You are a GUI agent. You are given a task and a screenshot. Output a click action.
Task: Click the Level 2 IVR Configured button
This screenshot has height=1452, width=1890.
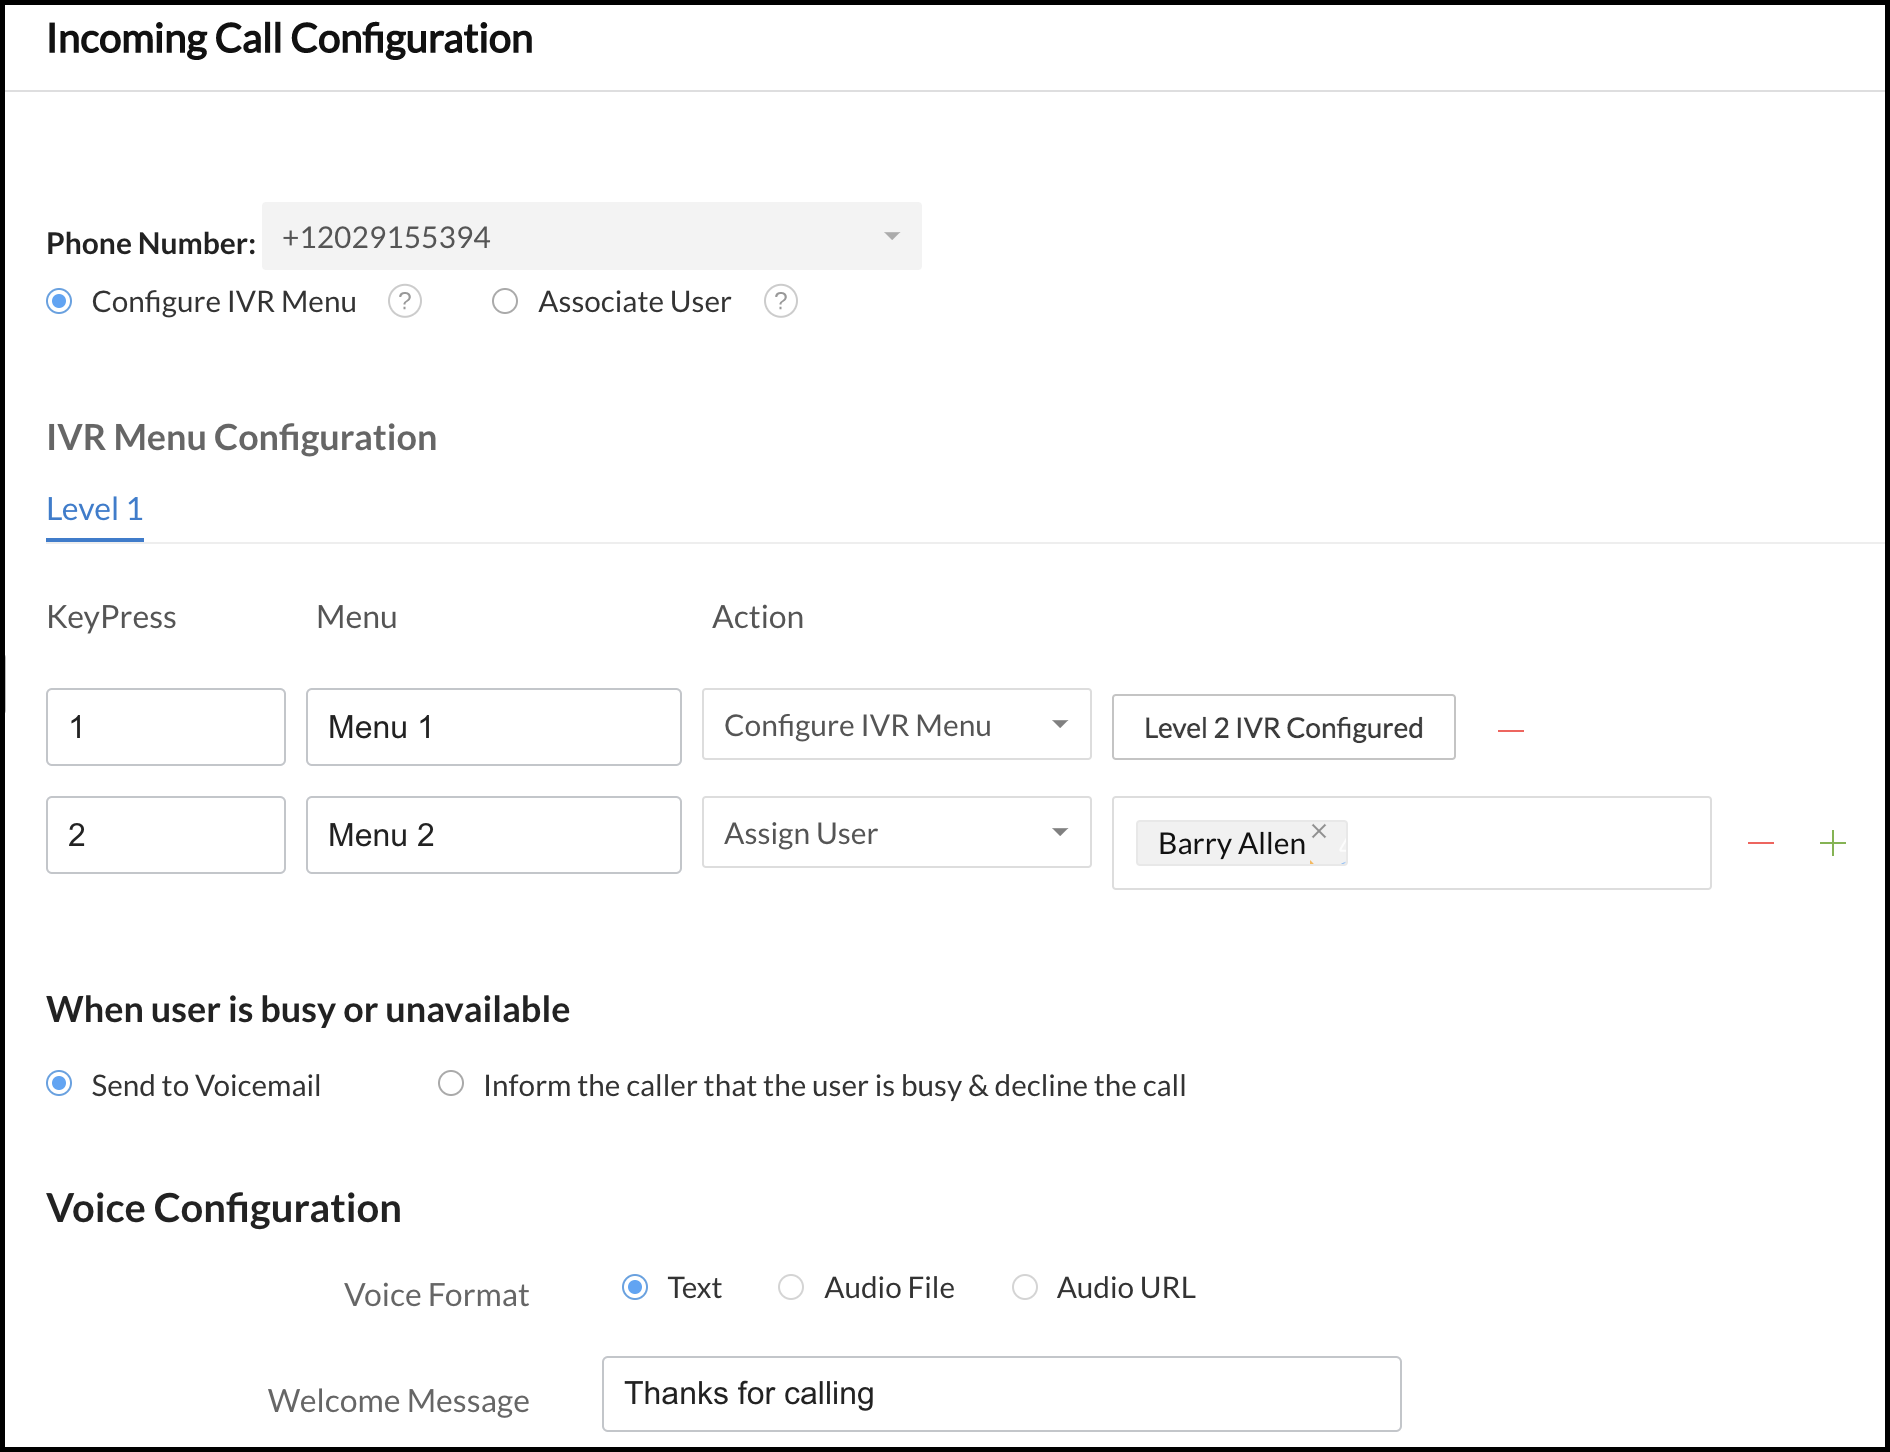(x=1283, y=728)
